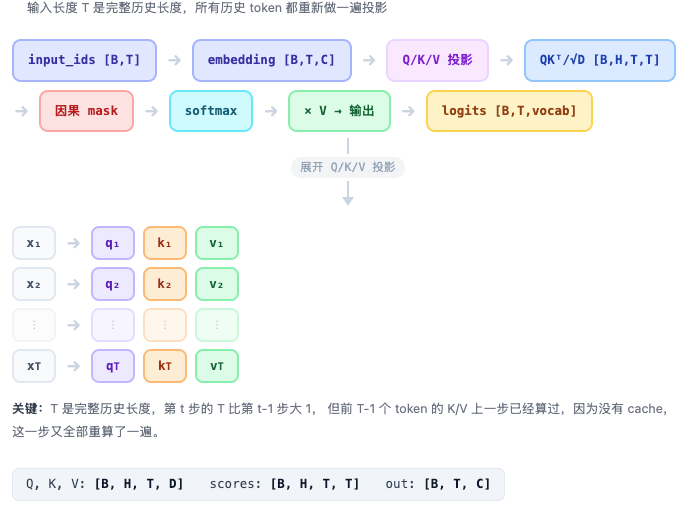The image size is (696, 513).
Task: Click the kT key cell
Action: pos(165,366)
